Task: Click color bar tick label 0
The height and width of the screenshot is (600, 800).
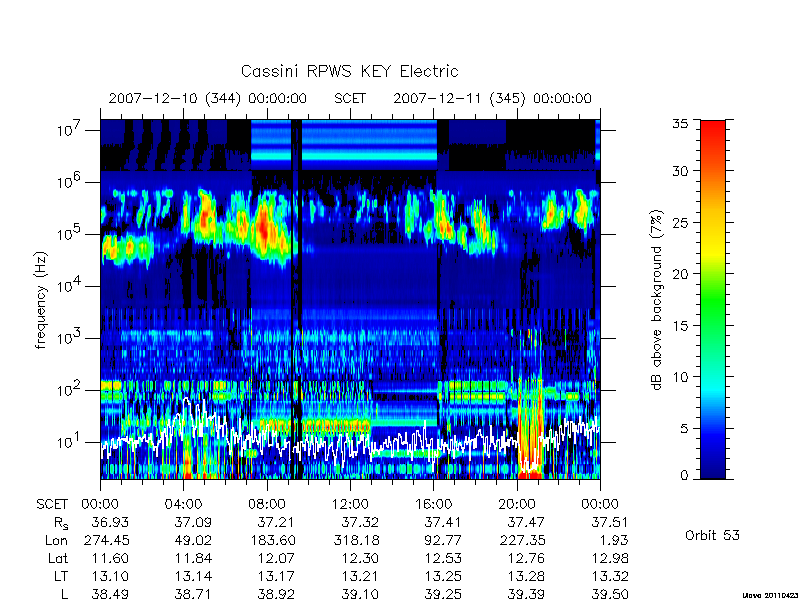Action: tap(684, 476)
